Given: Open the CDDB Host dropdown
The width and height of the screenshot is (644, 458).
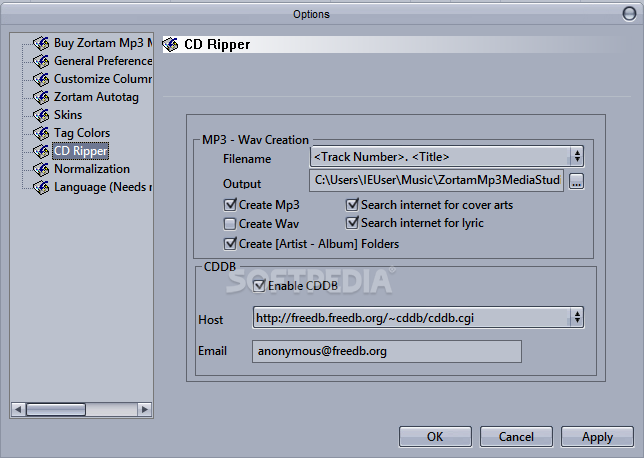Looking at the screenshot, I should (577, 317).
